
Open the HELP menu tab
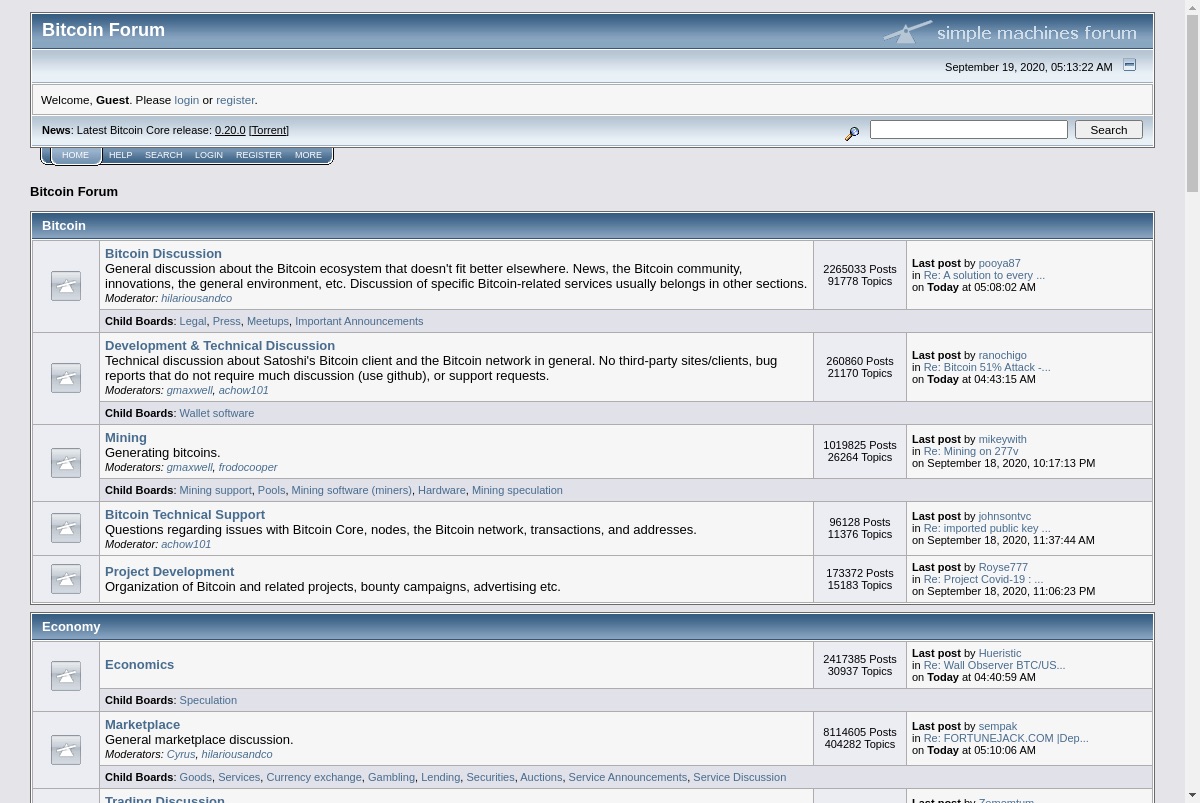(120, 156)
